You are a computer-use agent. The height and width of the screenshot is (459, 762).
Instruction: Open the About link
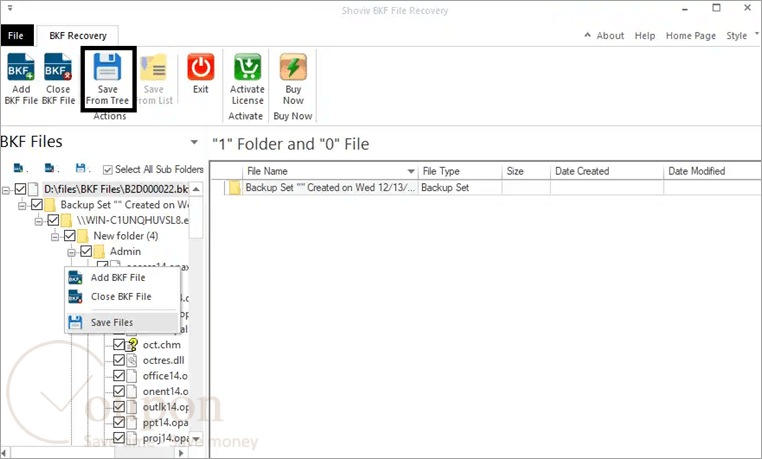[x=610, y=35]
